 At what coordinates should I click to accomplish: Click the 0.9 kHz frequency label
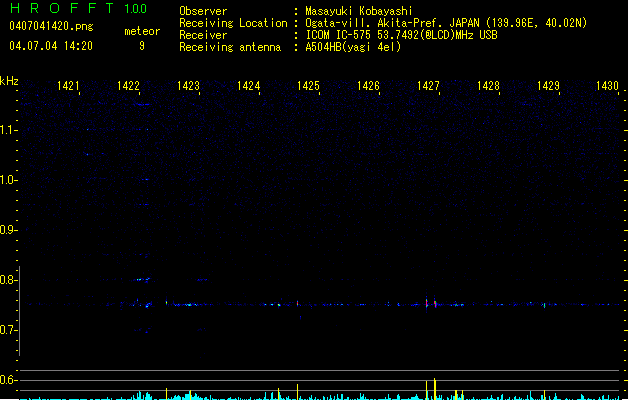tap(8, 230)
